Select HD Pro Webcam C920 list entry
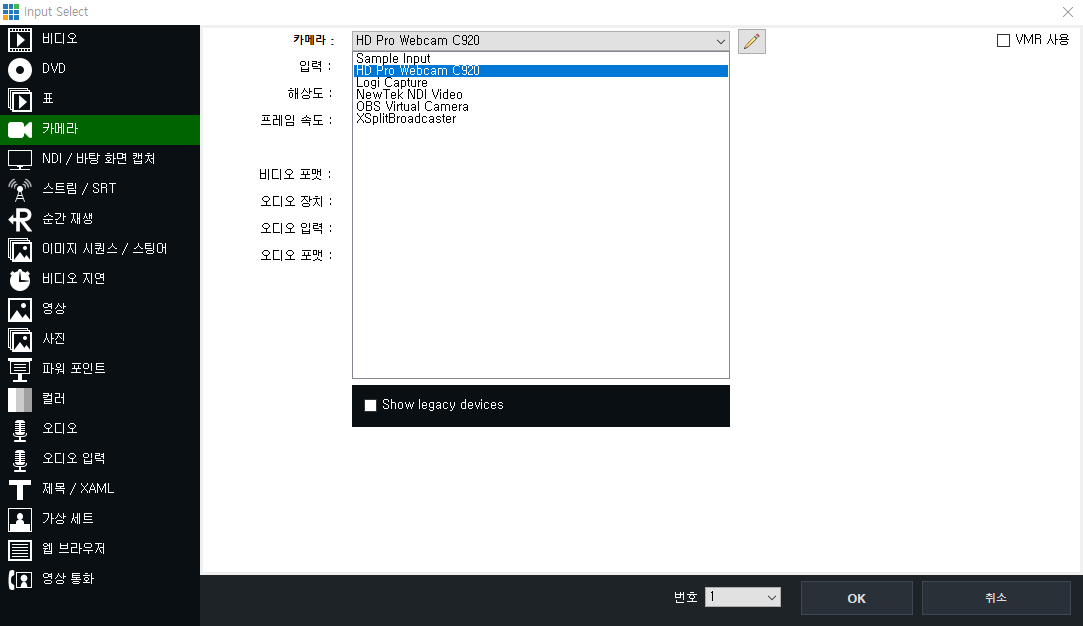The height and width of the screenshot is (626, 1083). click(x=540, y=70)
